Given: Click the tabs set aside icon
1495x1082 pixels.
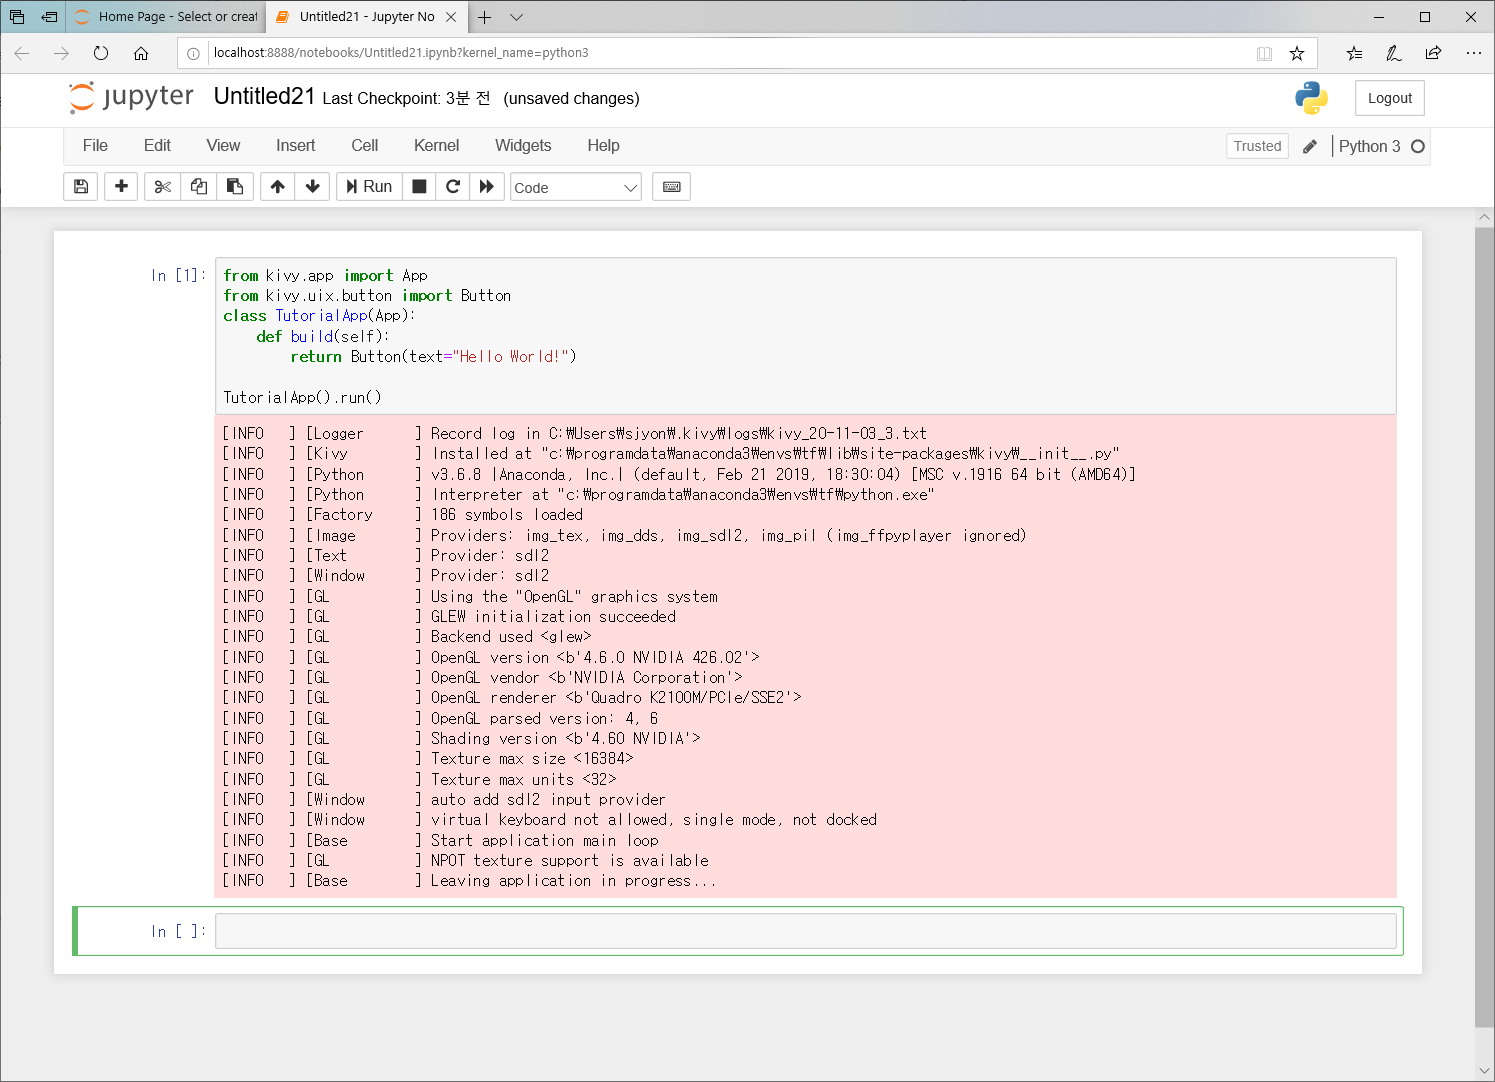Looking at the screenshot, I should coord(17,17).
